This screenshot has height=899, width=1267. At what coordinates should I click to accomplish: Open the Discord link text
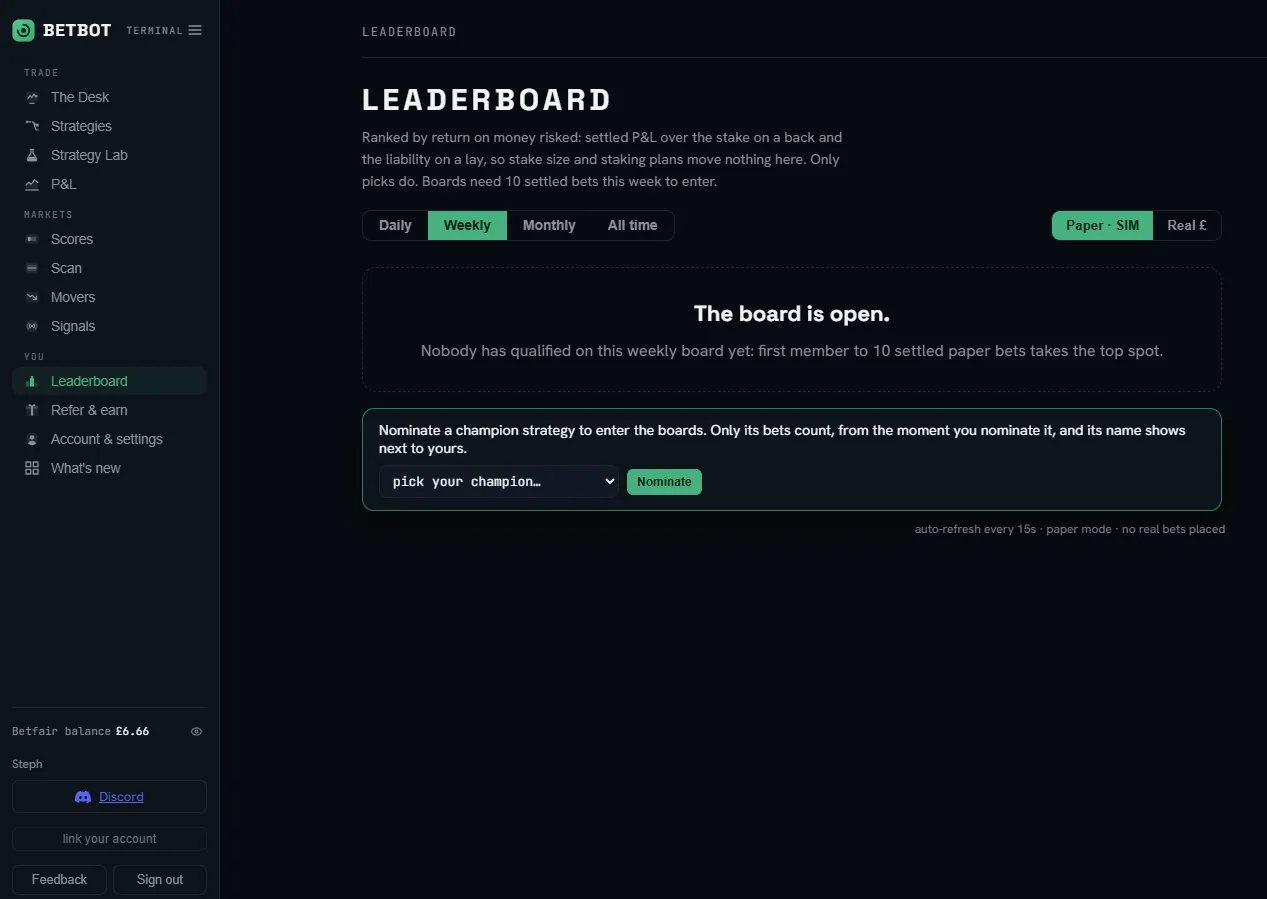click(121, 797)
